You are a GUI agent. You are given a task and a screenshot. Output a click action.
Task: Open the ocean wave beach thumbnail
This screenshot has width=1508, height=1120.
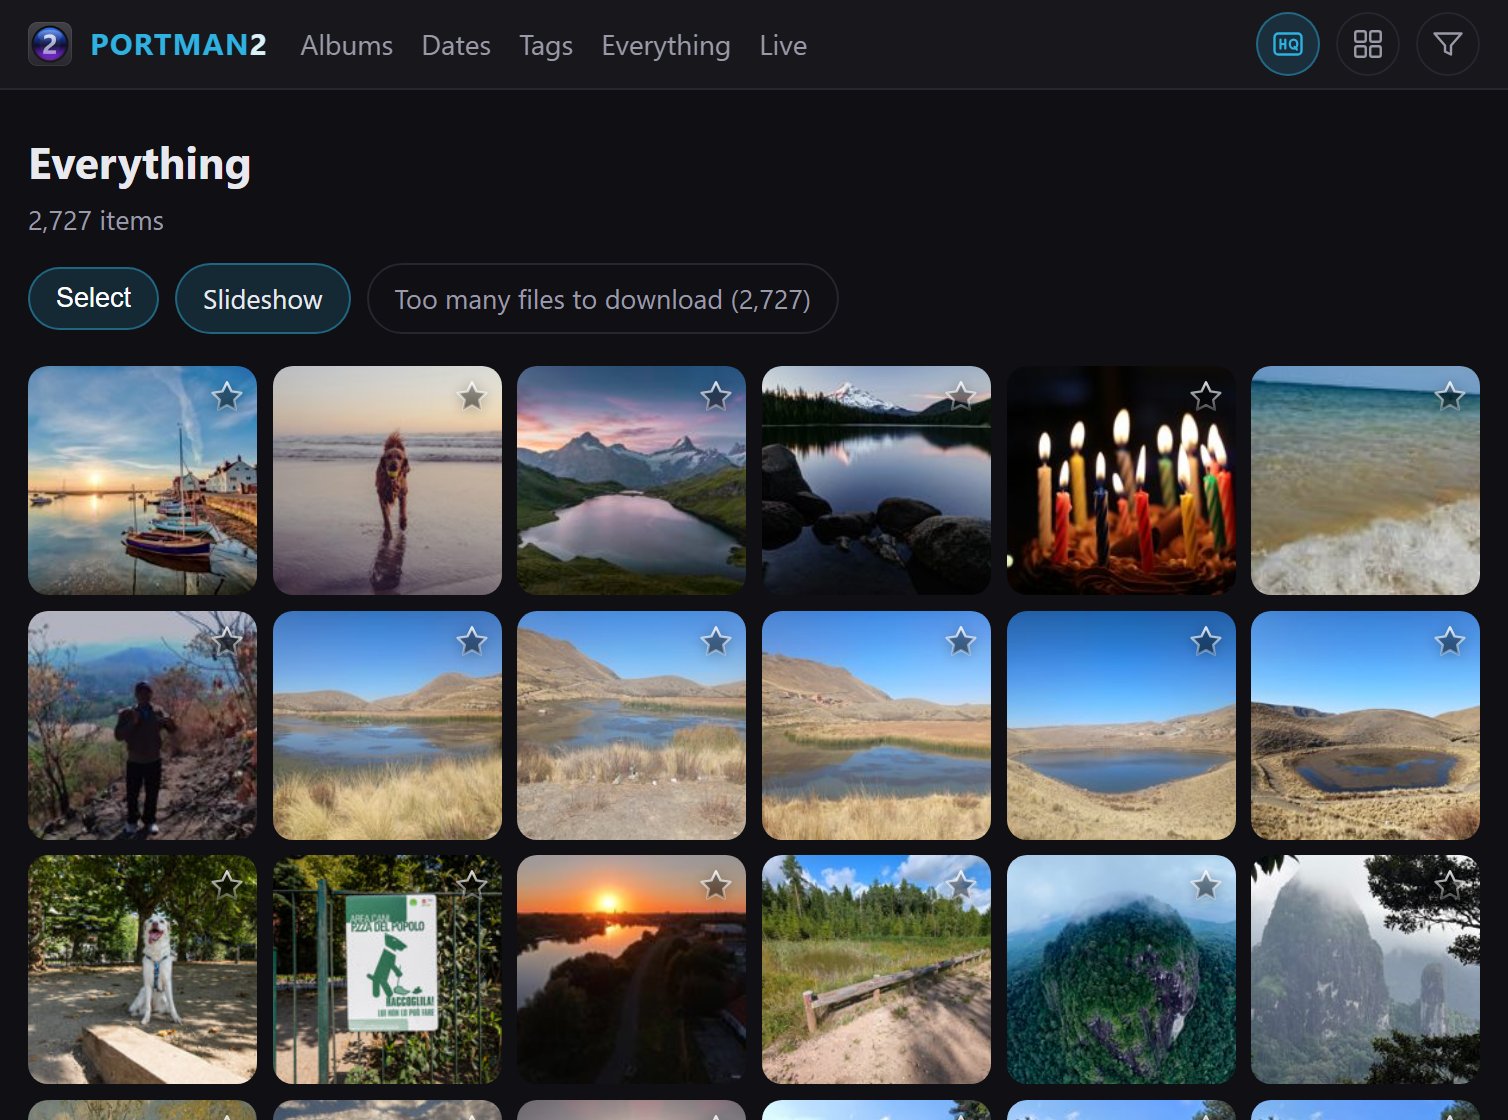point(1365,480)
